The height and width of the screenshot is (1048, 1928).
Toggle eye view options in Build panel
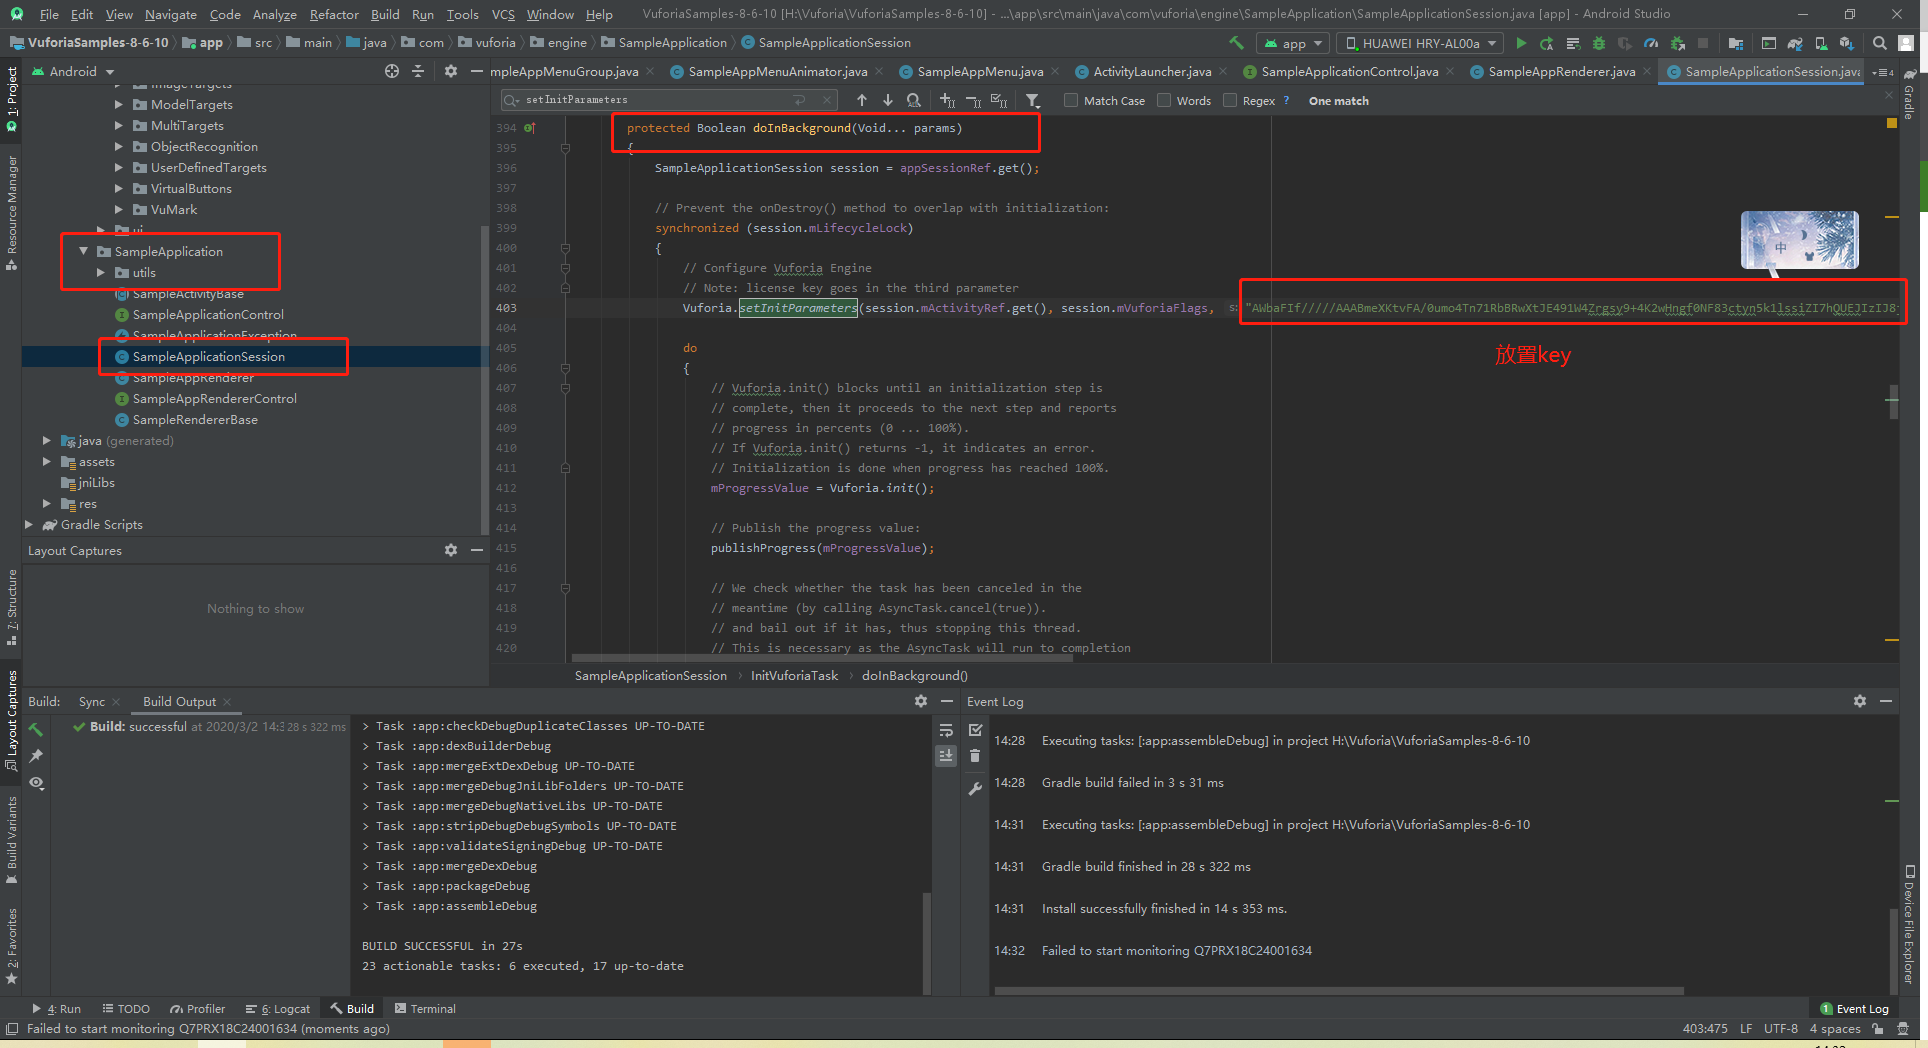click(36, 782)
